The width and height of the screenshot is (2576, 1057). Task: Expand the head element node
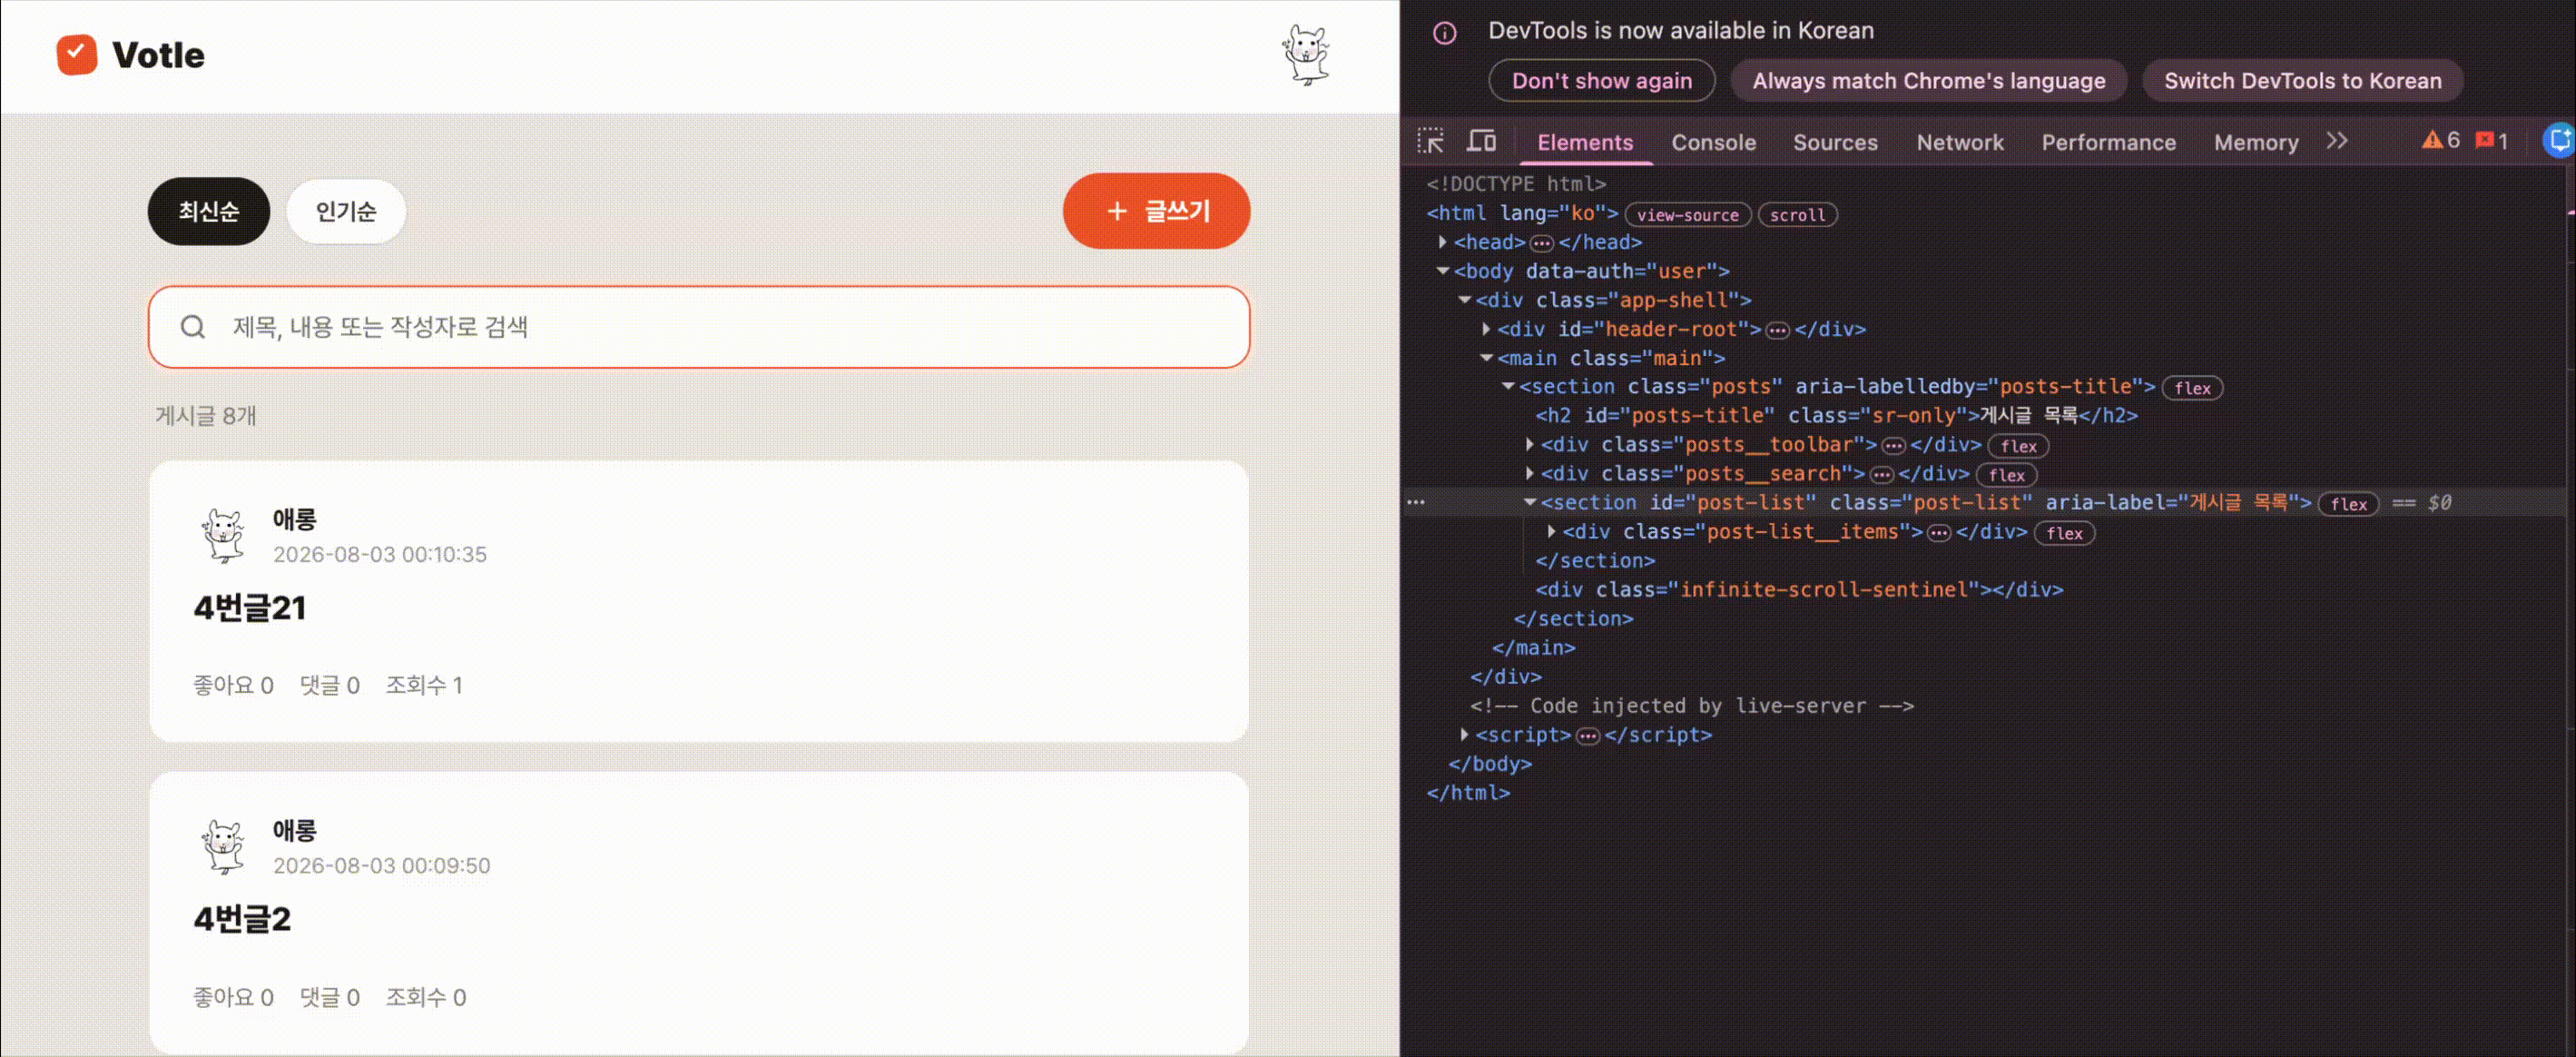tap(1443, 242)
